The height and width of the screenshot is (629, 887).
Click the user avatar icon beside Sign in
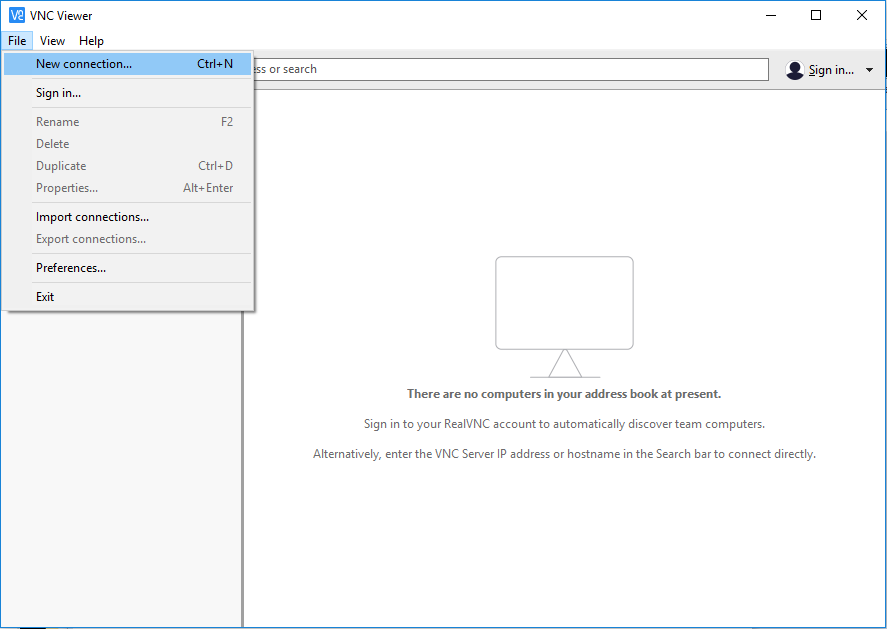[x=794, y=70]
